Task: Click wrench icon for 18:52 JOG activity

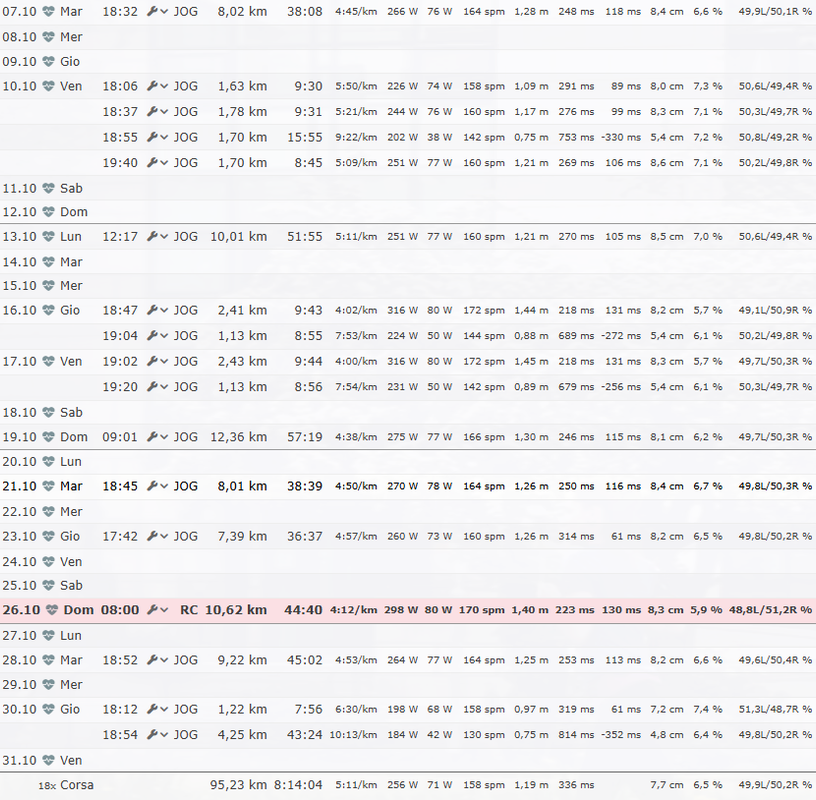Action: 152,660
